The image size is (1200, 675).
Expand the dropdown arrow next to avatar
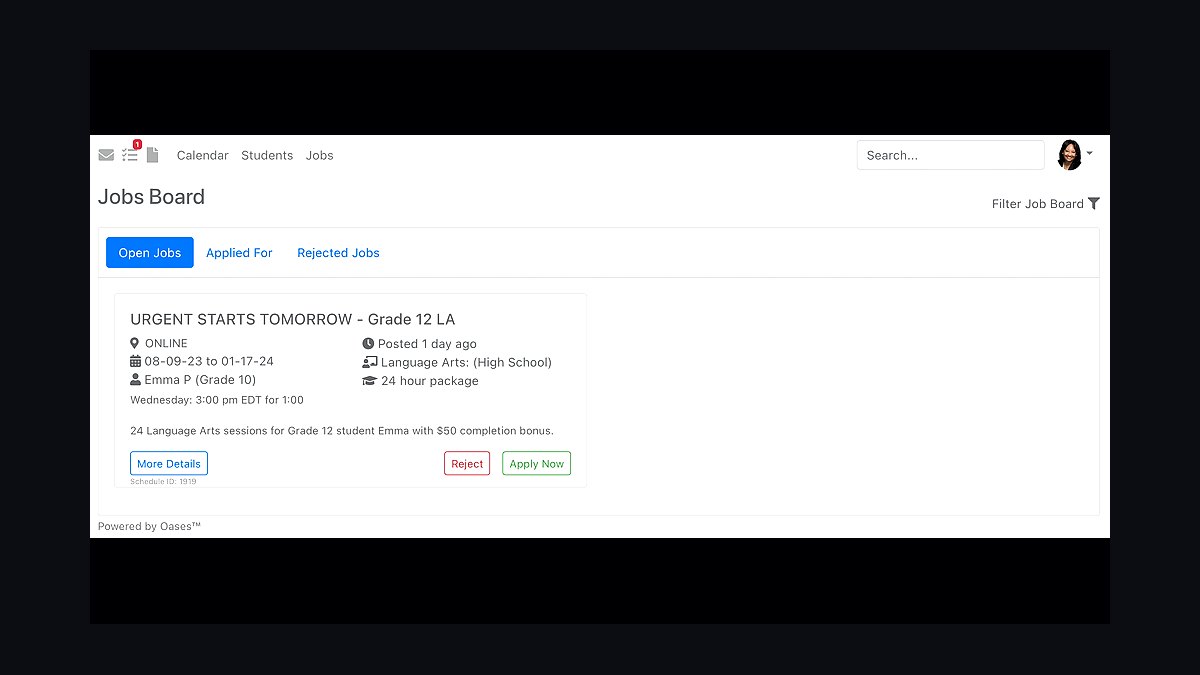pyautogui.click(x=1089, y=154)
